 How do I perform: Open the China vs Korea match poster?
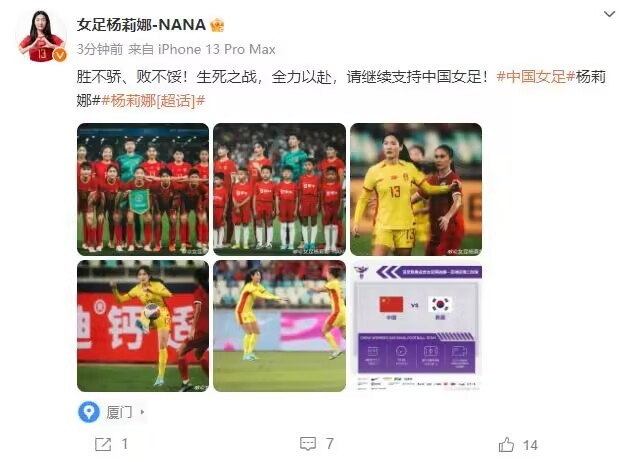pyautogui.click(x=416, y=326)
